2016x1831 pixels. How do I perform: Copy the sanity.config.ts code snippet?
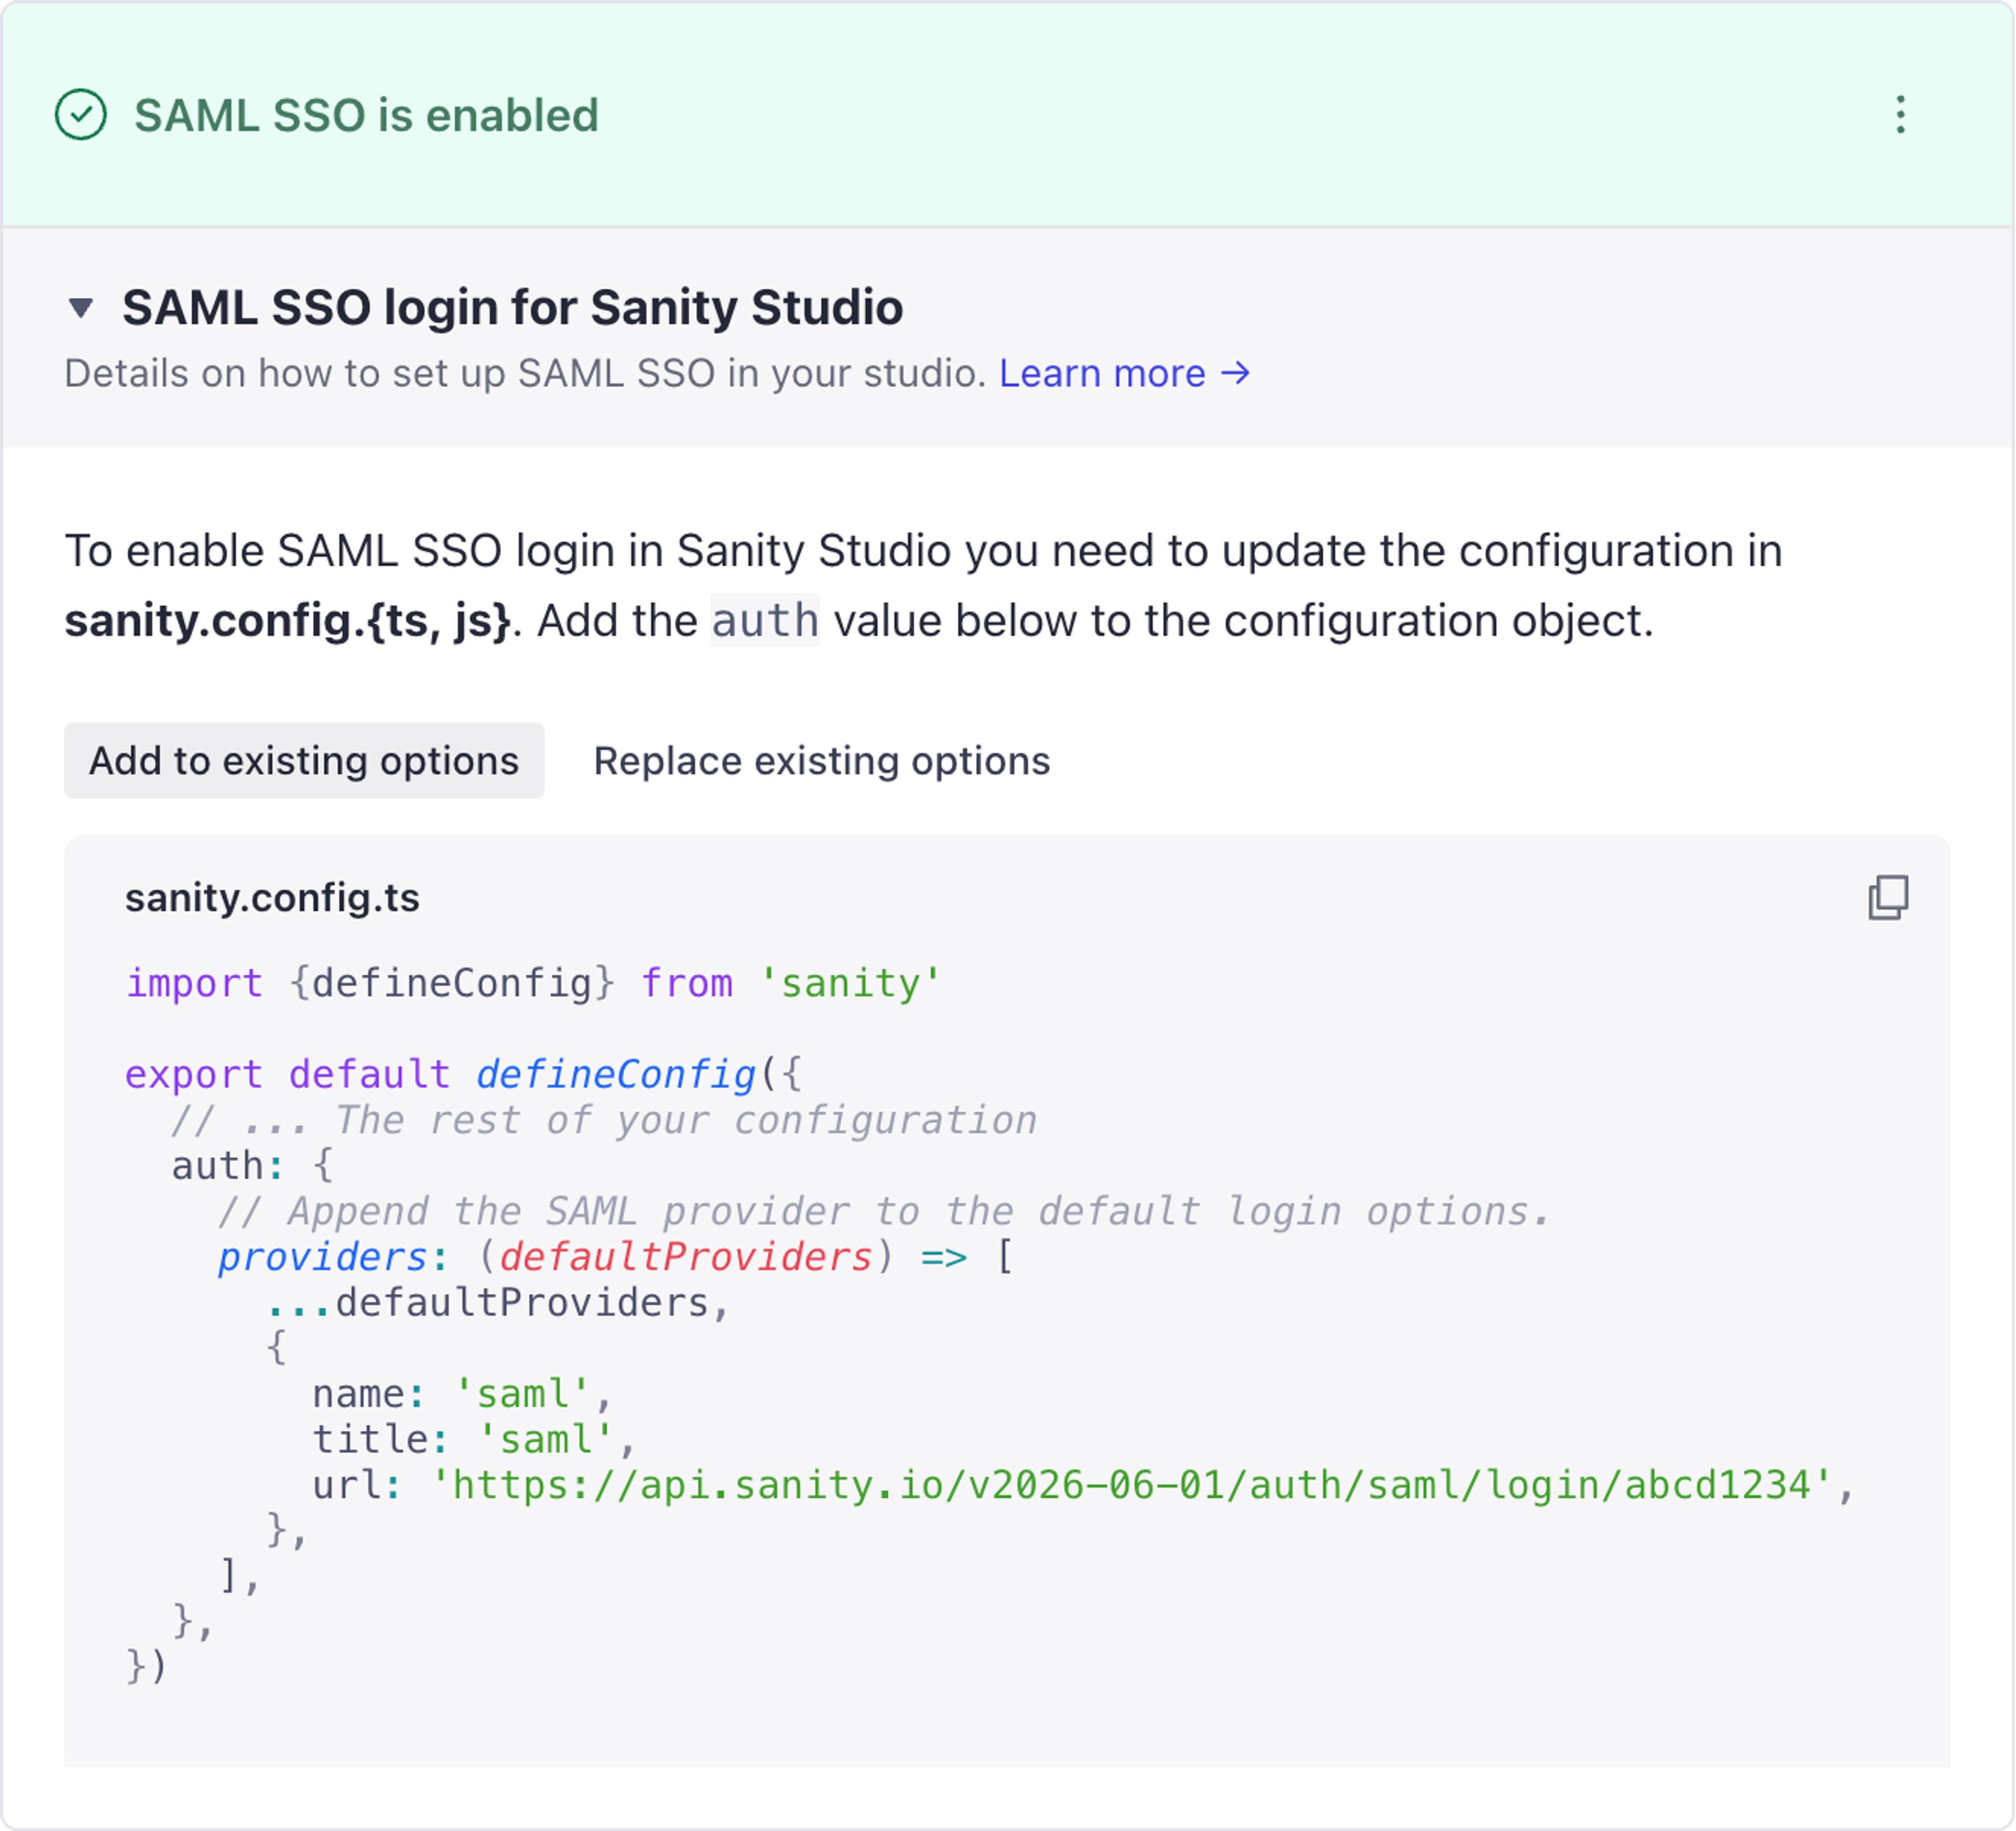1888,897
